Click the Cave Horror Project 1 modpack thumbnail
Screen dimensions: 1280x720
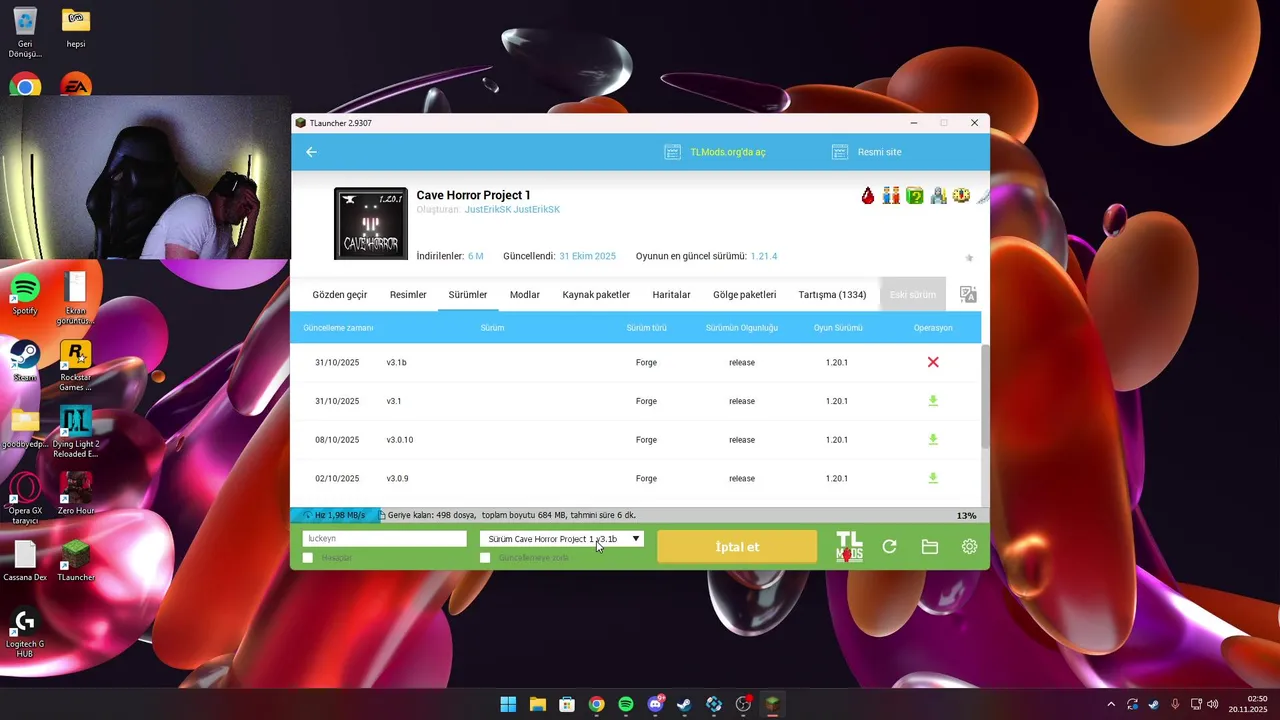pyautogui.click(x=371, y=223)
